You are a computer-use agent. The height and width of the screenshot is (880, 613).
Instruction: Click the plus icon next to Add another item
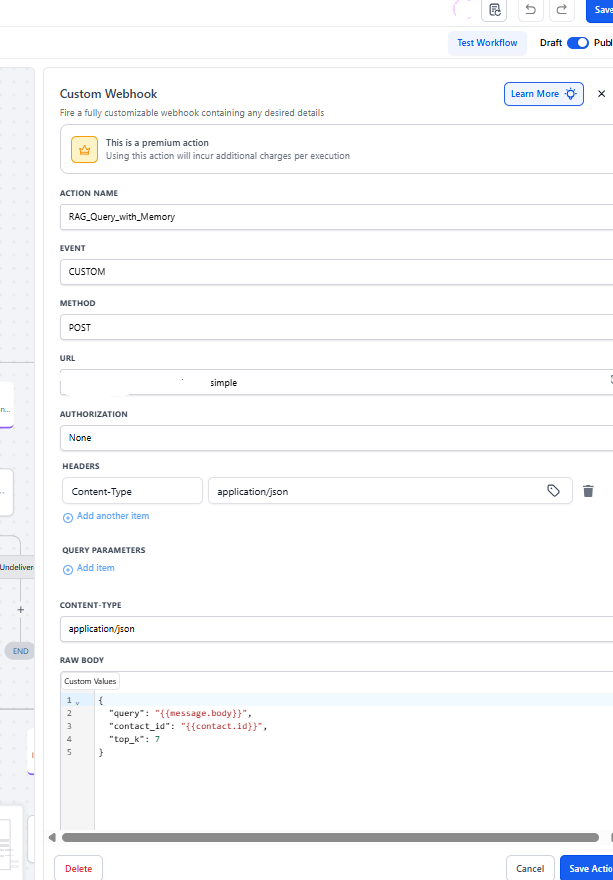coord(67,517)
